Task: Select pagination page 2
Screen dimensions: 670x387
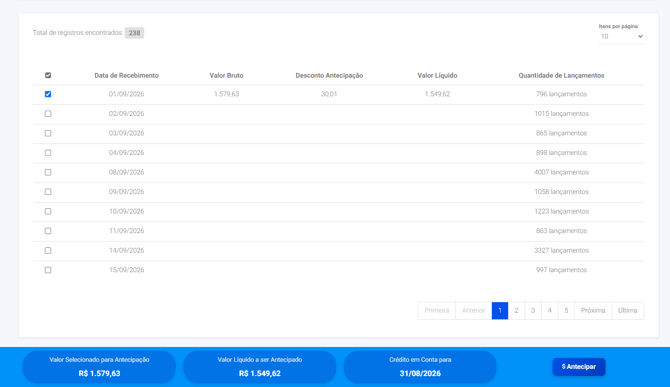Action: point(516,311)
